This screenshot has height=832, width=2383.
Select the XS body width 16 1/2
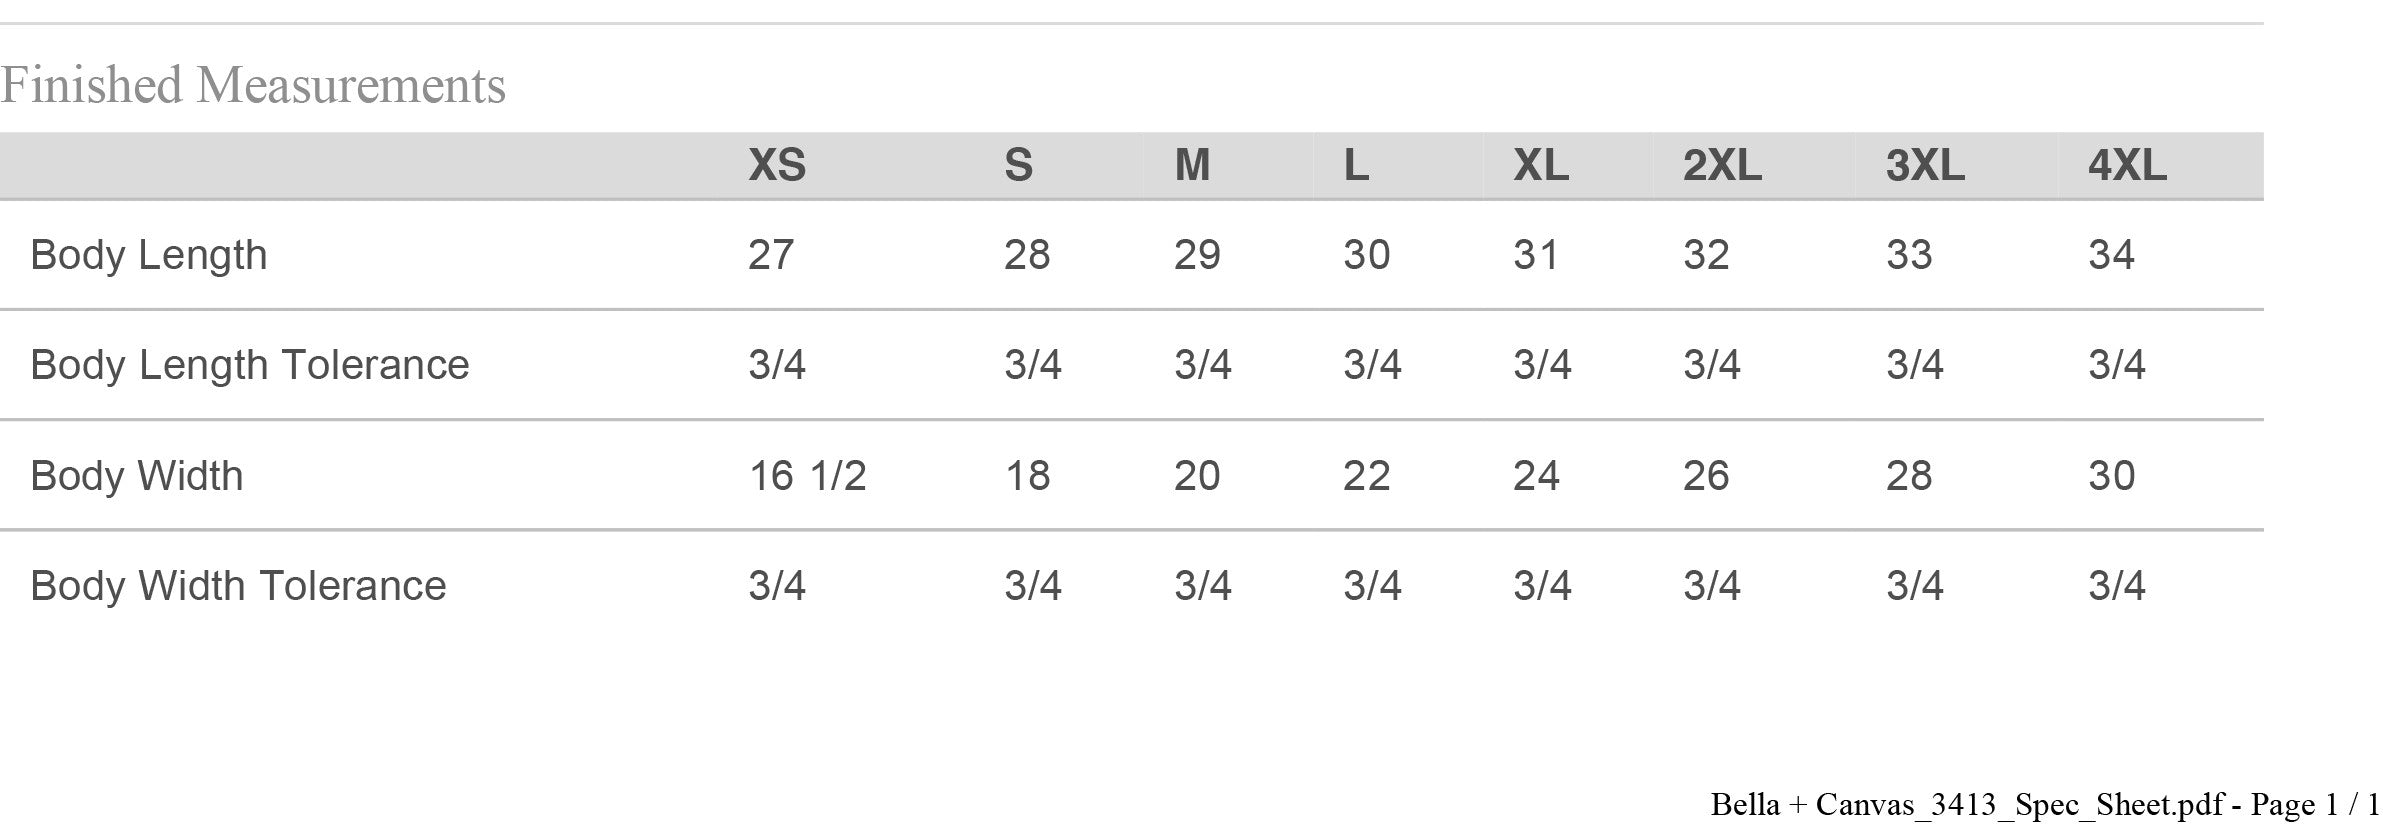coord(807,476)
